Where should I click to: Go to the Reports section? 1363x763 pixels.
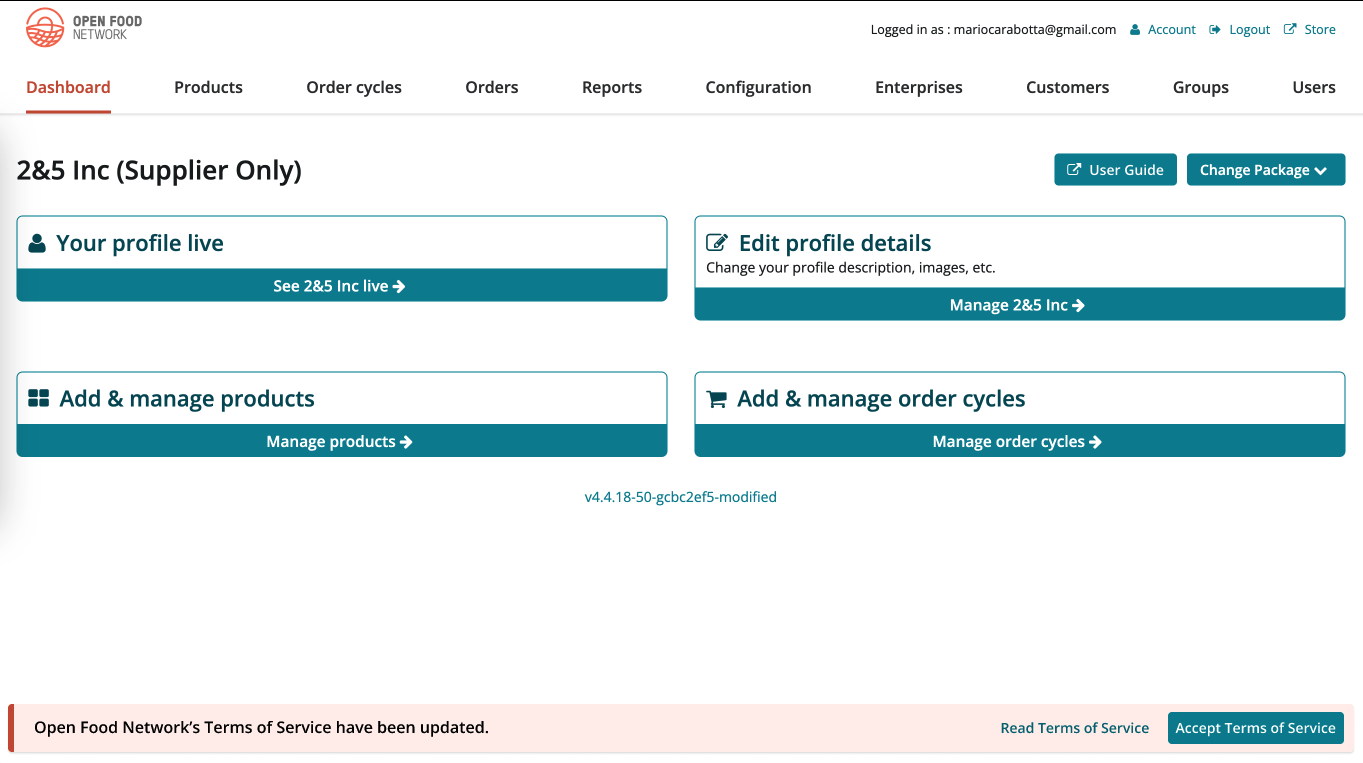tap(611, 87)
